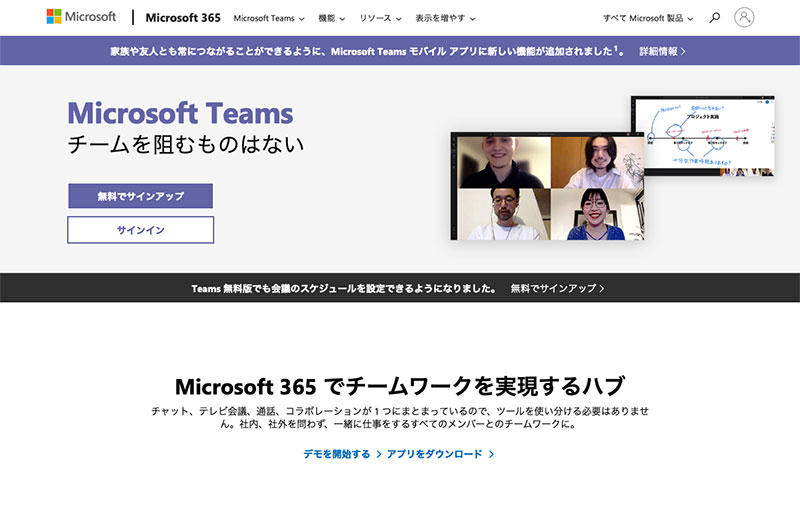Open the search magnifier icon
Screen dimensions: 800x507
click(714, 18)
